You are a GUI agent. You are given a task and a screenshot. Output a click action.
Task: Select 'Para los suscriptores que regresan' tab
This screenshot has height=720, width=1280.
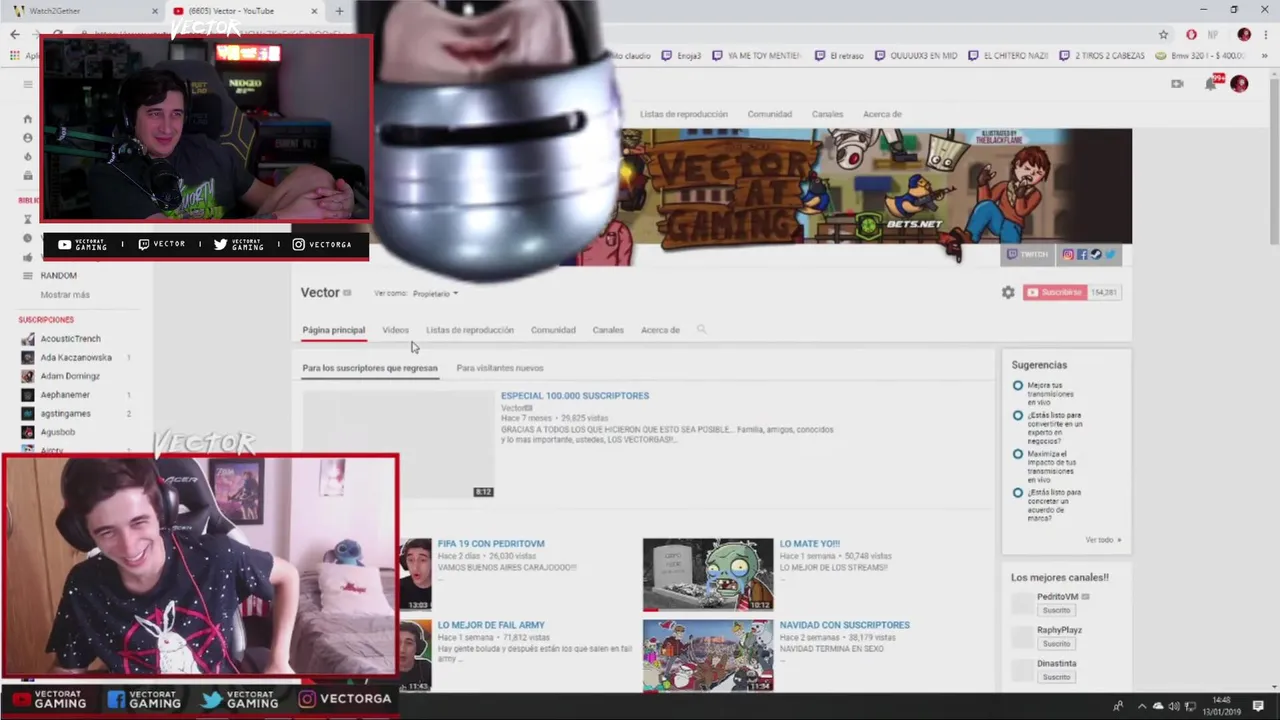(370, 368)
